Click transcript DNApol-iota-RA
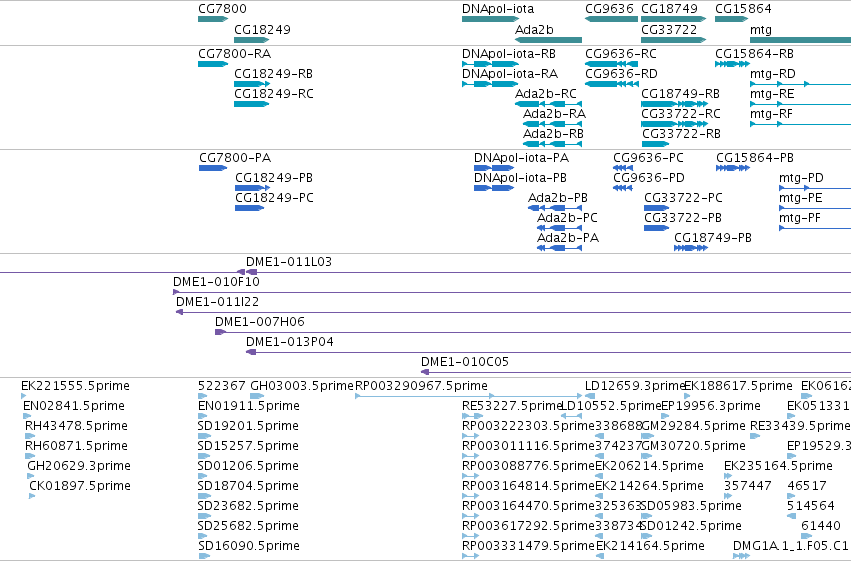The image size is (851, 561). pos(490,84)
